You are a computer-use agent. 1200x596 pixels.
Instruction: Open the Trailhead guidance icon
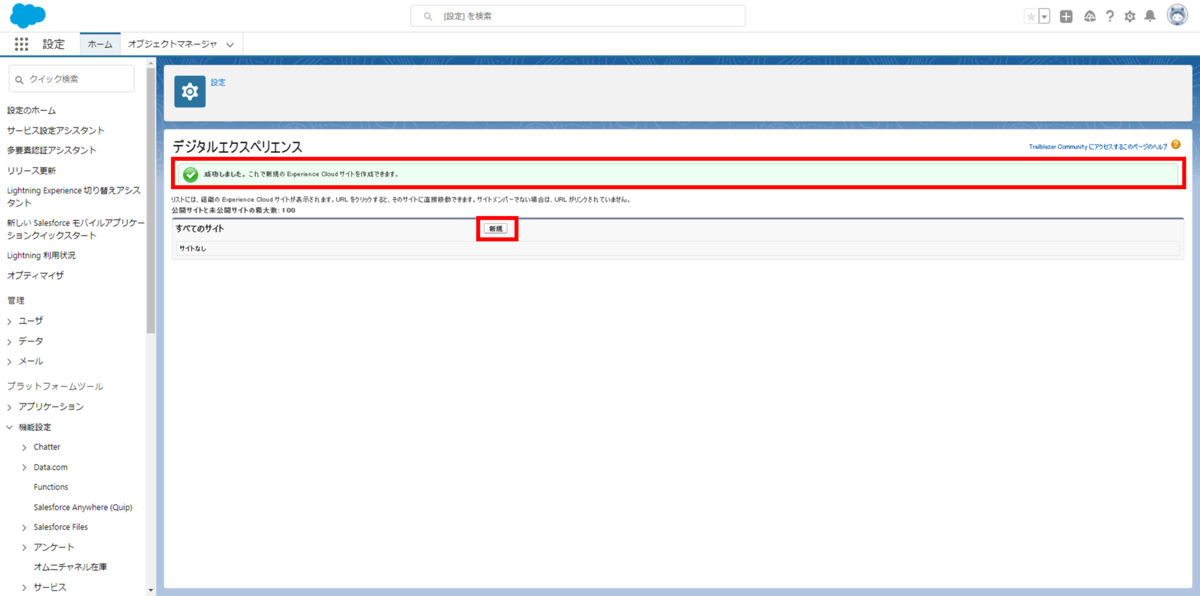(x=1089, y=16)
